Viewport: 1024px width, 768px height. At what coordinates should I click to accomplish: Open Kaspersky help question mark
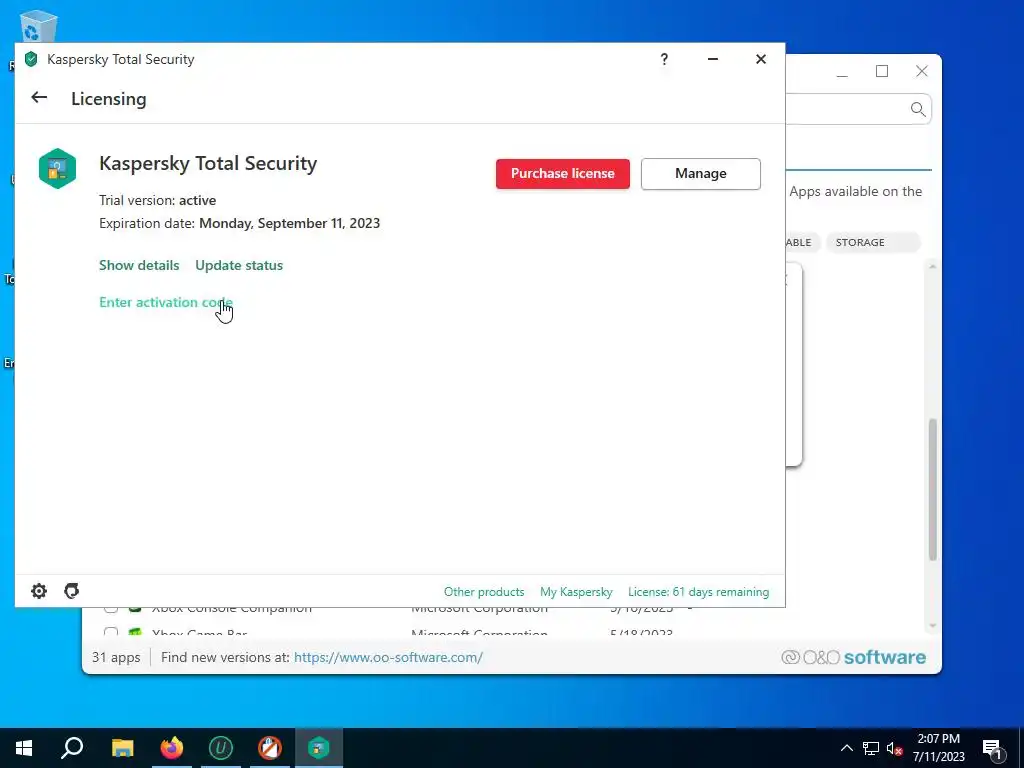pyautogui.click(x=664, y=59)
